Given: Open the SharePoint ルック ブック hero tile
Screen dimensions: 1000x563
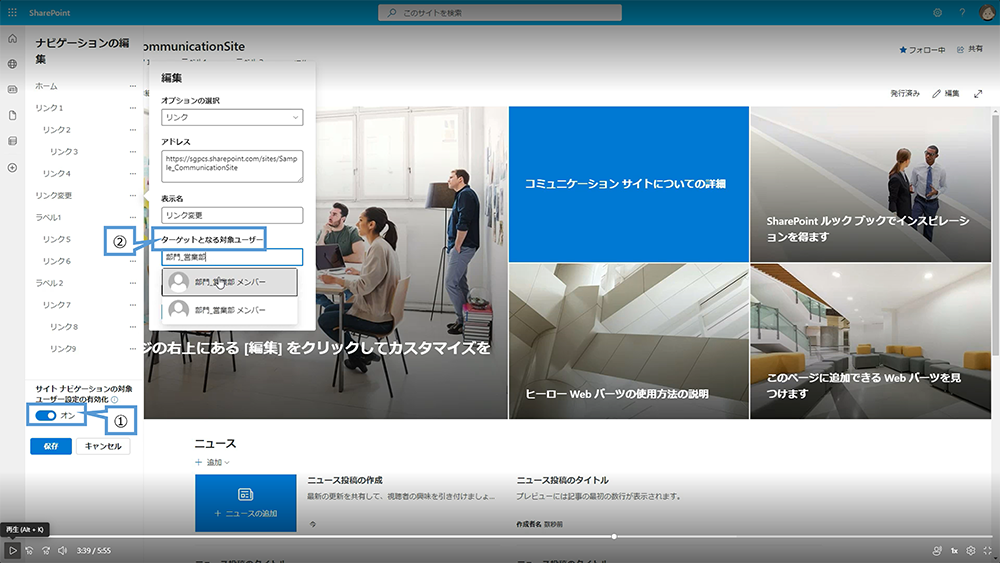Looking at the screenshot, I should pyautogui.click(x=871, y=184).
